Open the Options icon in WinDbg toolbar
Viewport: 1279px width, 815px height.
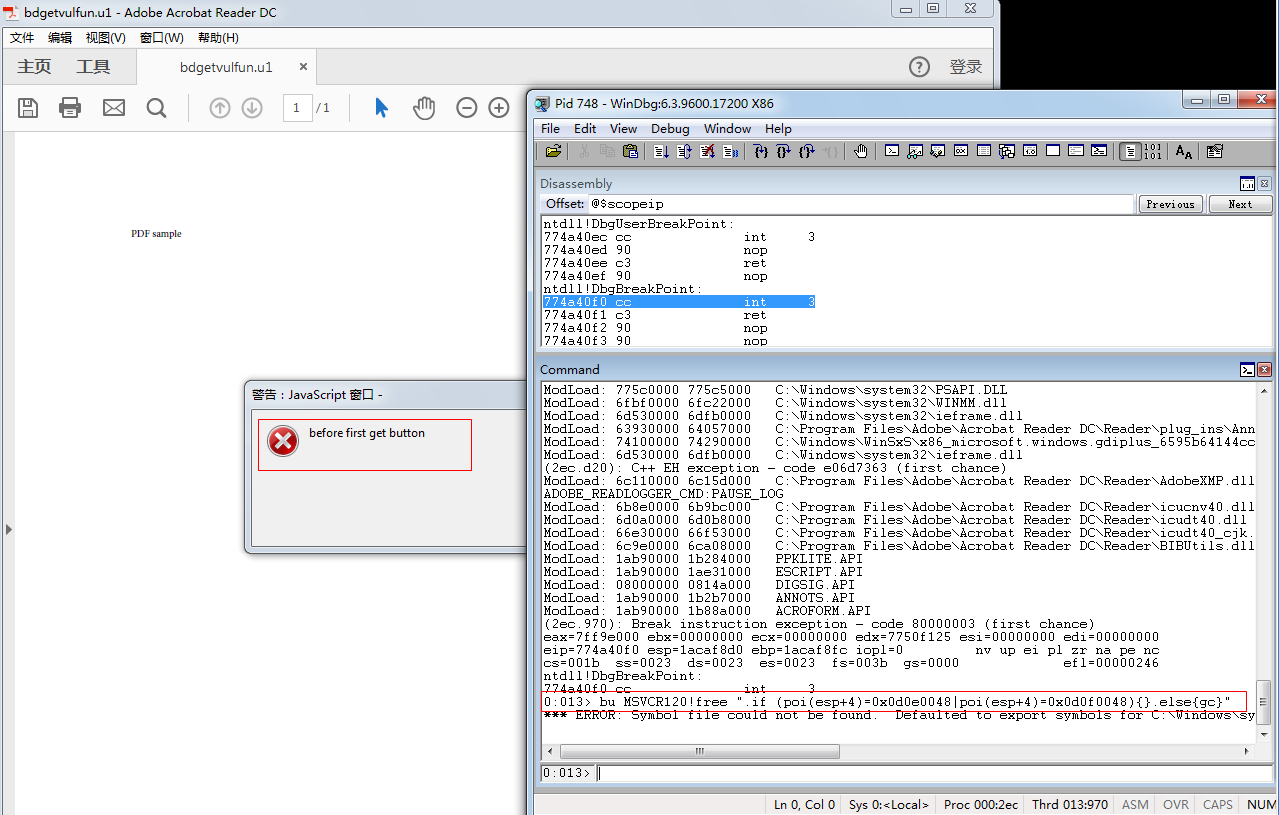[1215, 151]
